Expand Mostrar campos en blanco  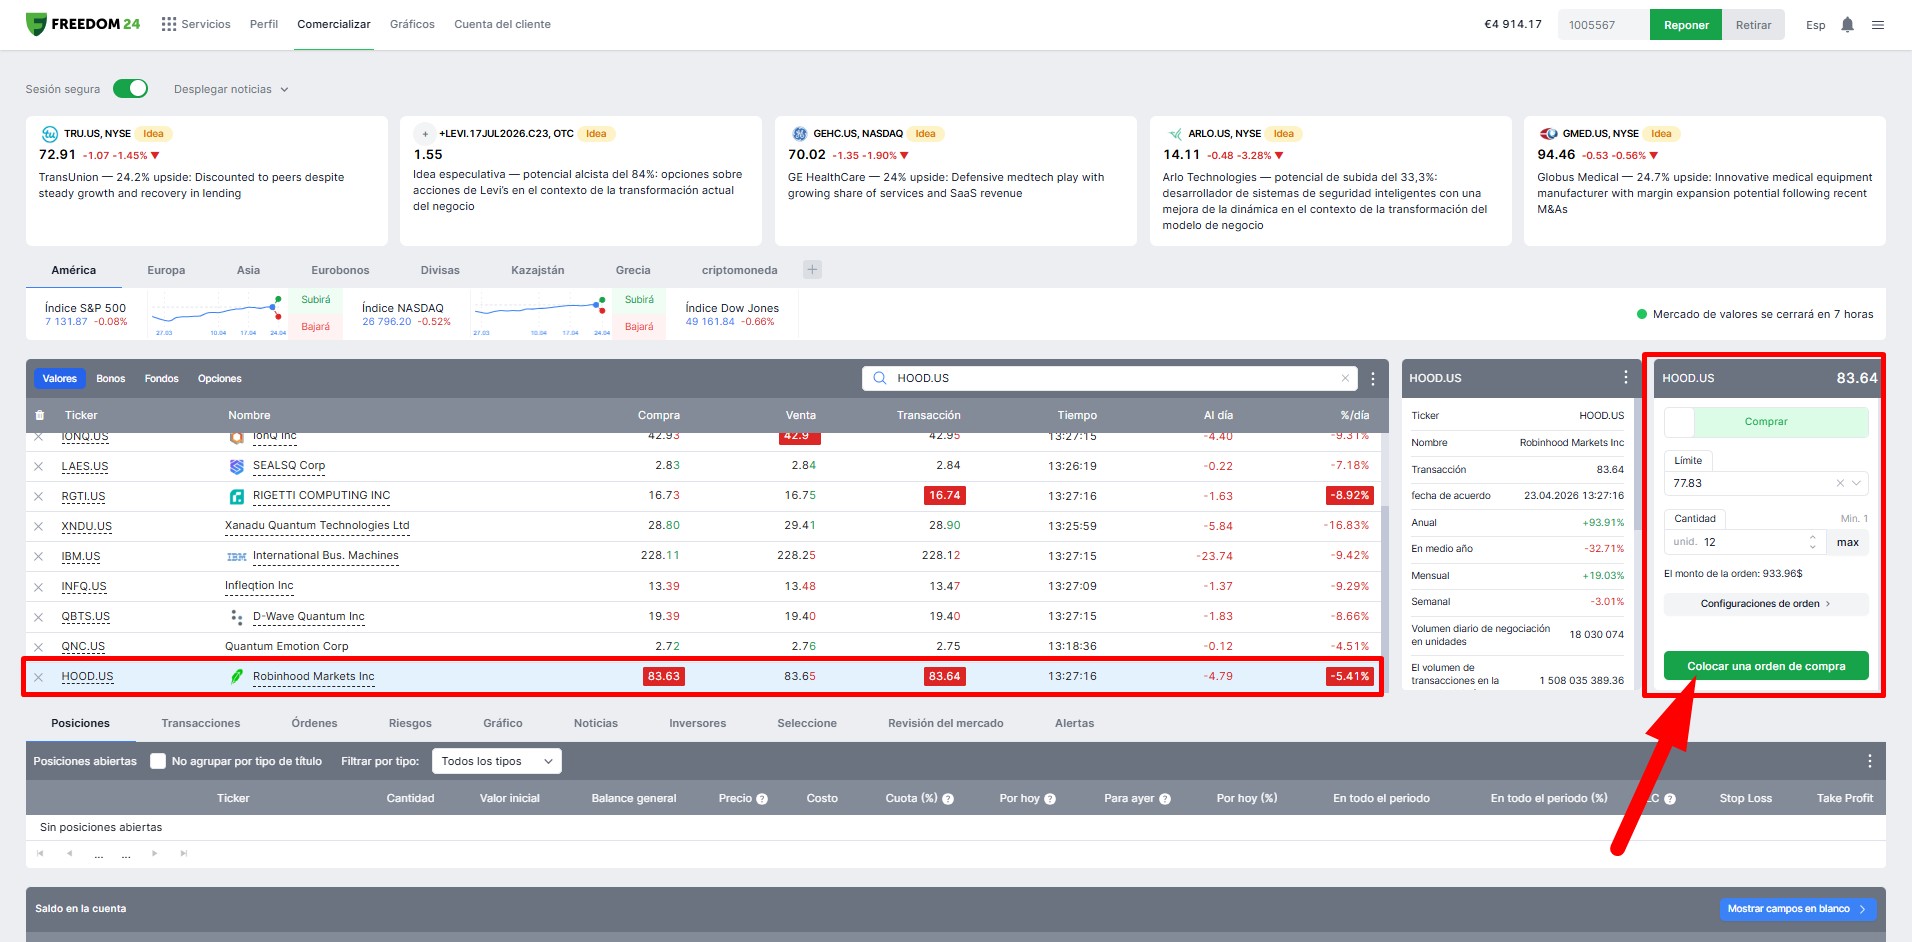click(x=1797, y=909)
